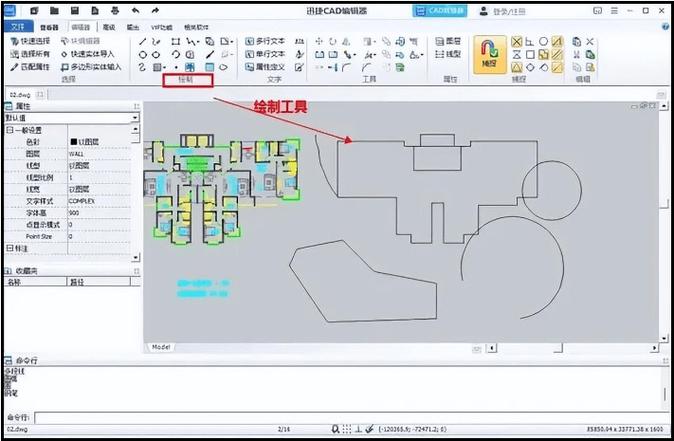The width and height of the screenshot is (674, 441).
Task: Switch to the 查看器 tab
Action: tap(49, 27)
